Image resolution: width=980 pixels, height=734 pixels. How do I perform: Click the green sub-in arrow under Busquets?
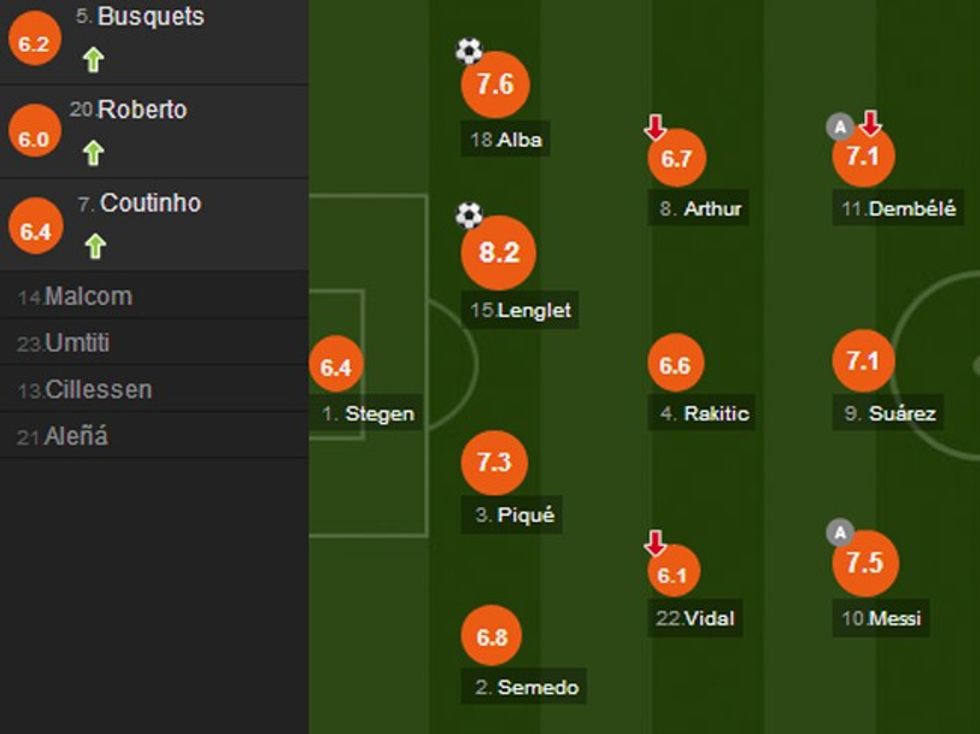click(93, 60)
